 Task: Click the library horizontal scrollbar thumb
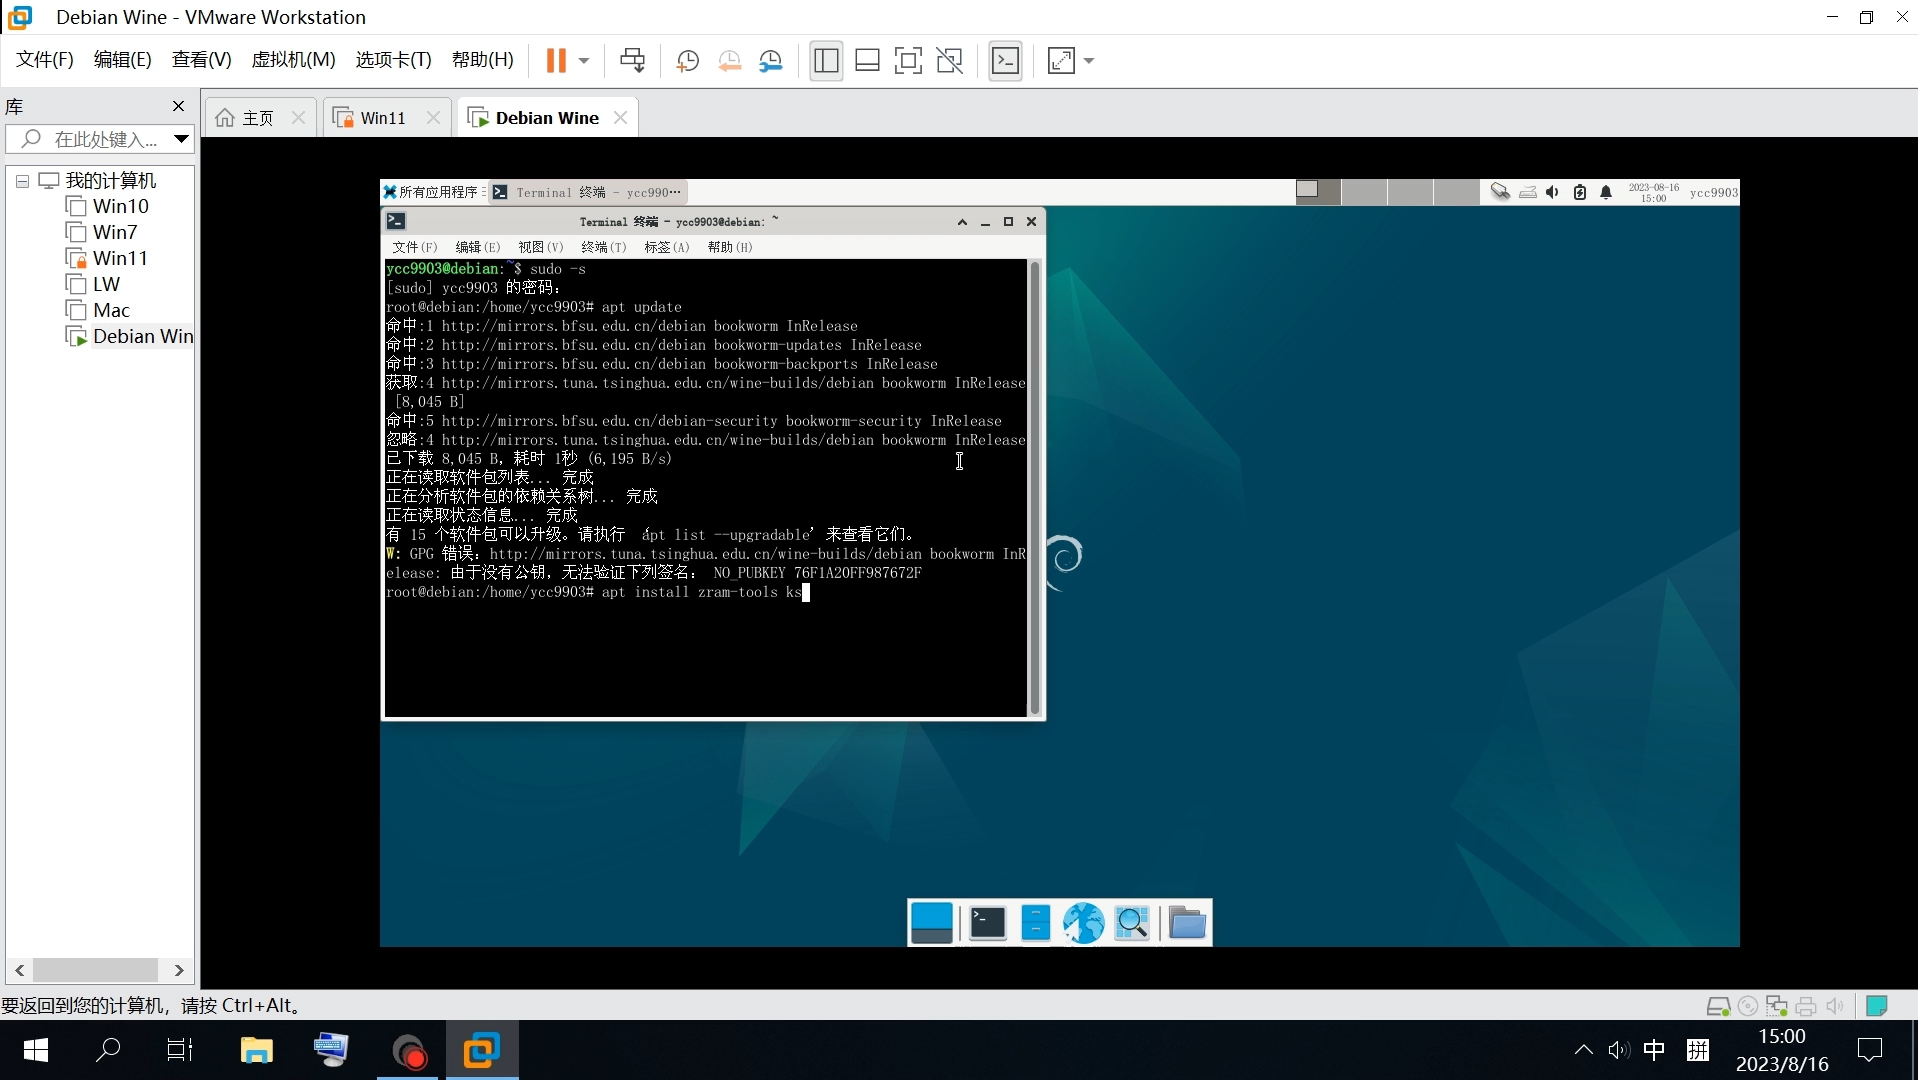click(95, 970)
